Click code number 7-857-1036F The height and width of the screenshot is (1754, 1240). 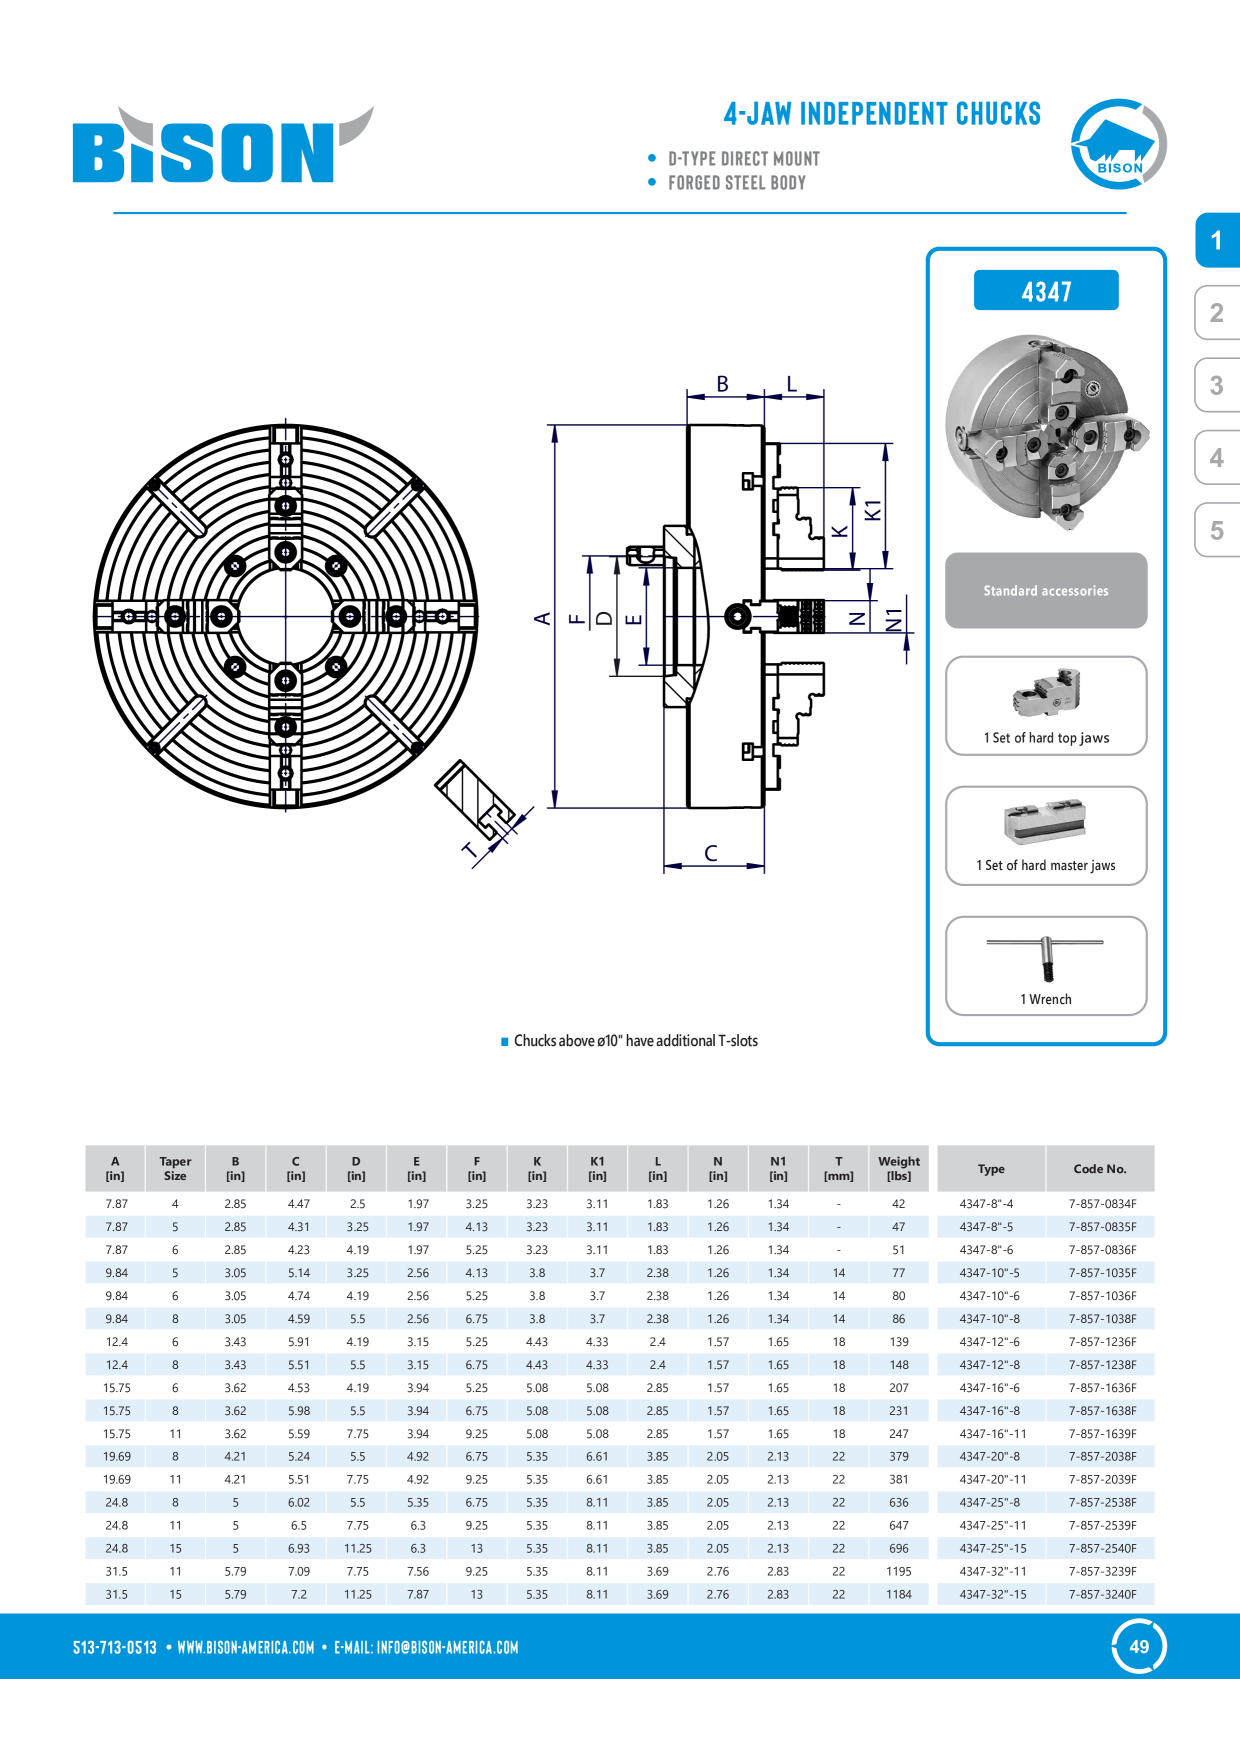pos(1102,1296)
